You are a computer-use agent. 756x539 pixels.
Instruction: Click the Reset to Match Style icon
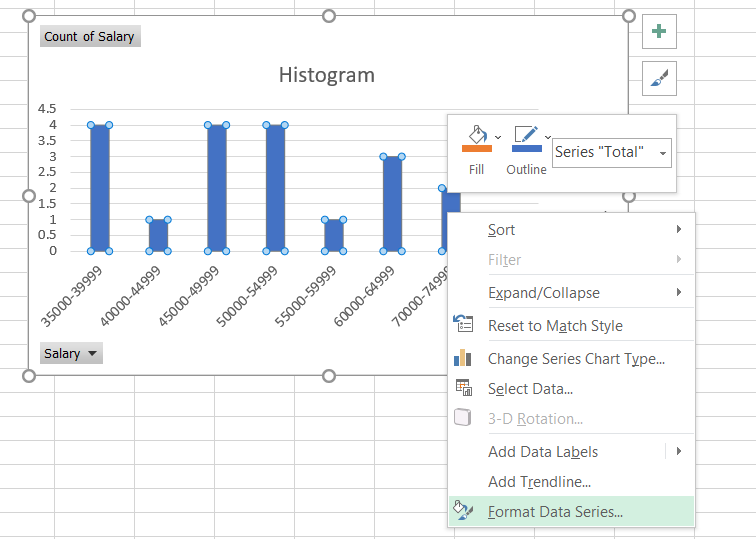[x=463, y=325]
